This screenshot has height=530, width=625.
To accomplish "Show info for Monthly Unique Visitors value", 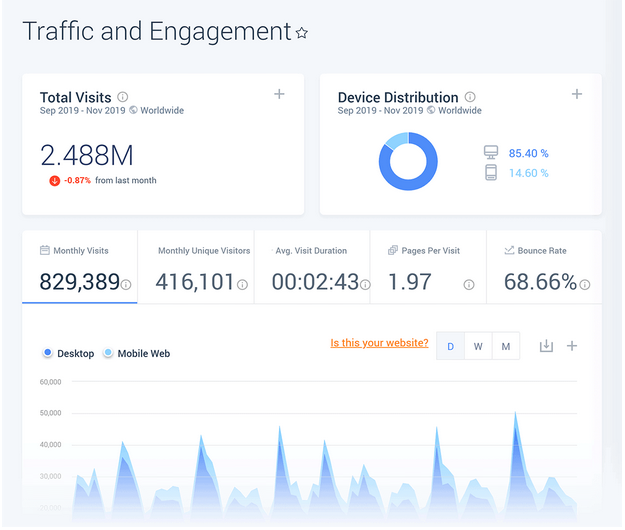I will coord(242,285).
